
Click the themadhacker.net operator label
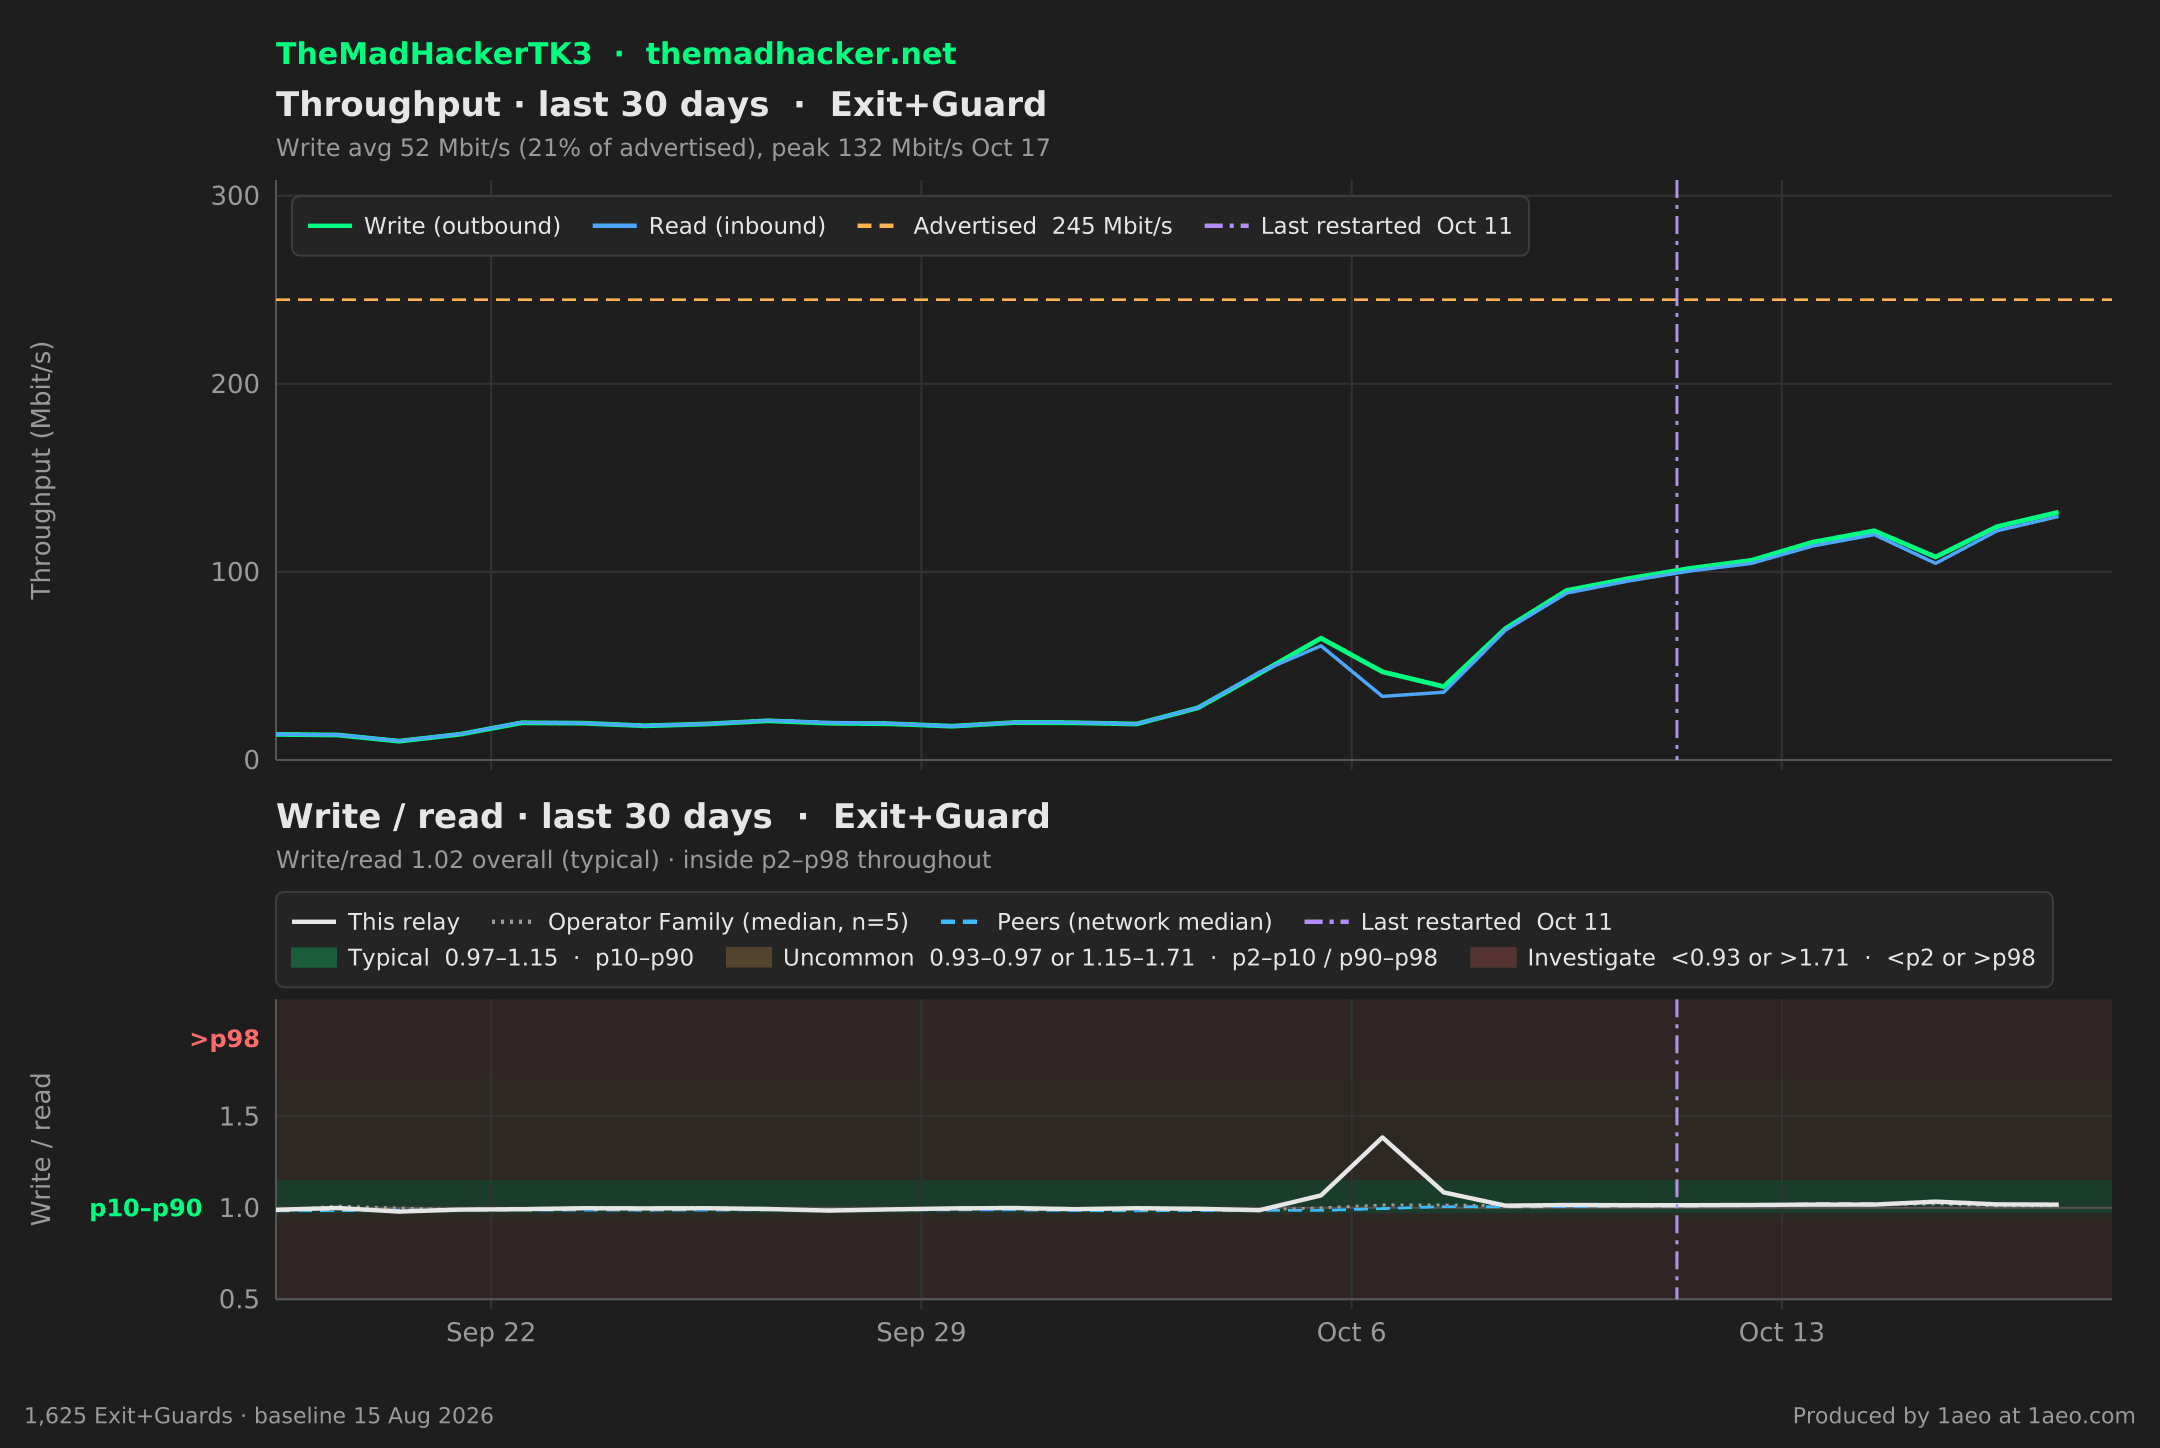pyautogui.click(x=801, y=54)
